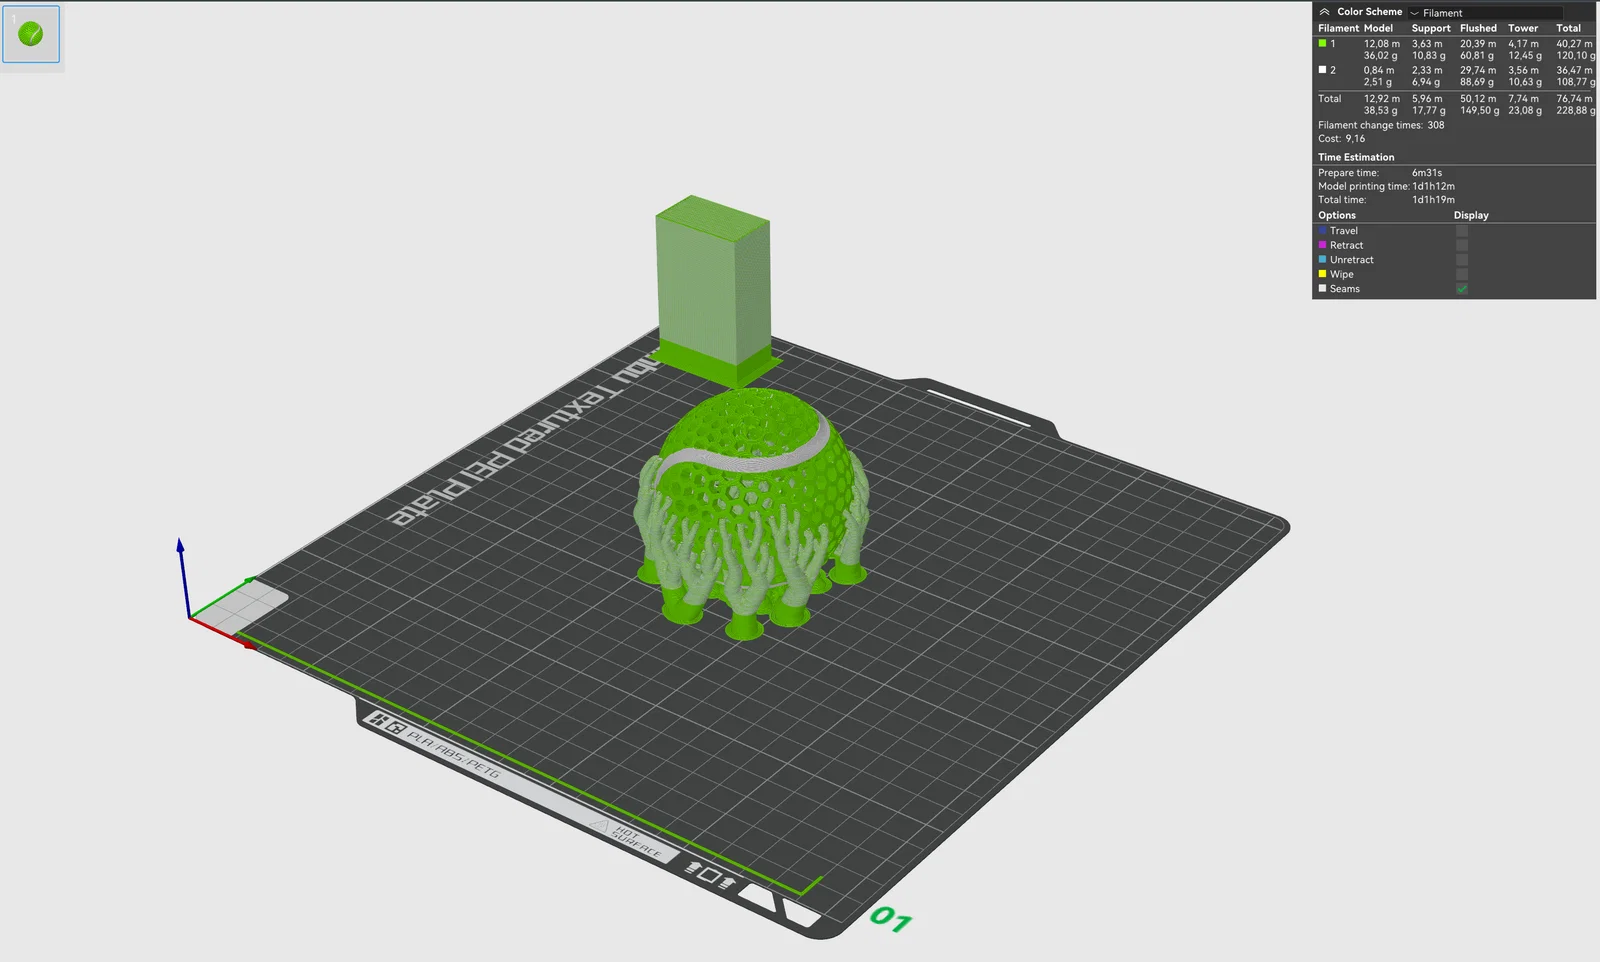Image resolution: width=1600 pixels, height=962 pixels.
Task: Click the Time Estimation heading
Action: [1356, 157]
